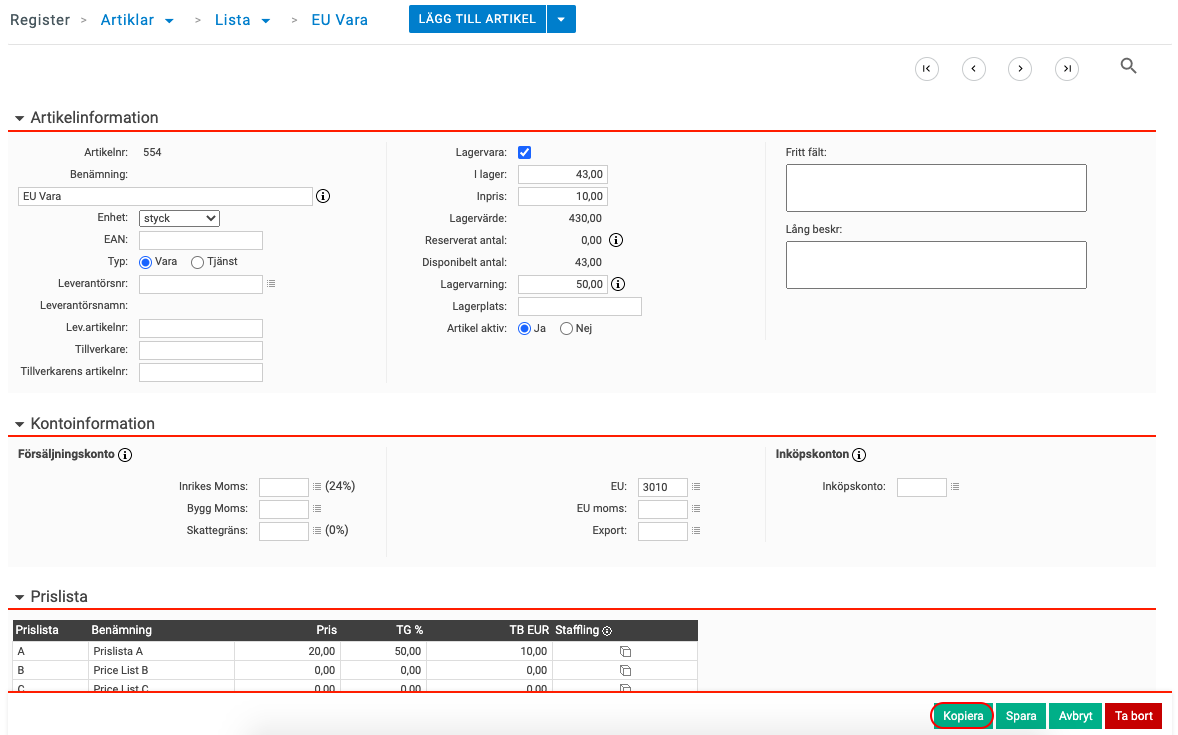
Task: Open the Enhet unit dropdown
Action: click(x=179, y=219)
